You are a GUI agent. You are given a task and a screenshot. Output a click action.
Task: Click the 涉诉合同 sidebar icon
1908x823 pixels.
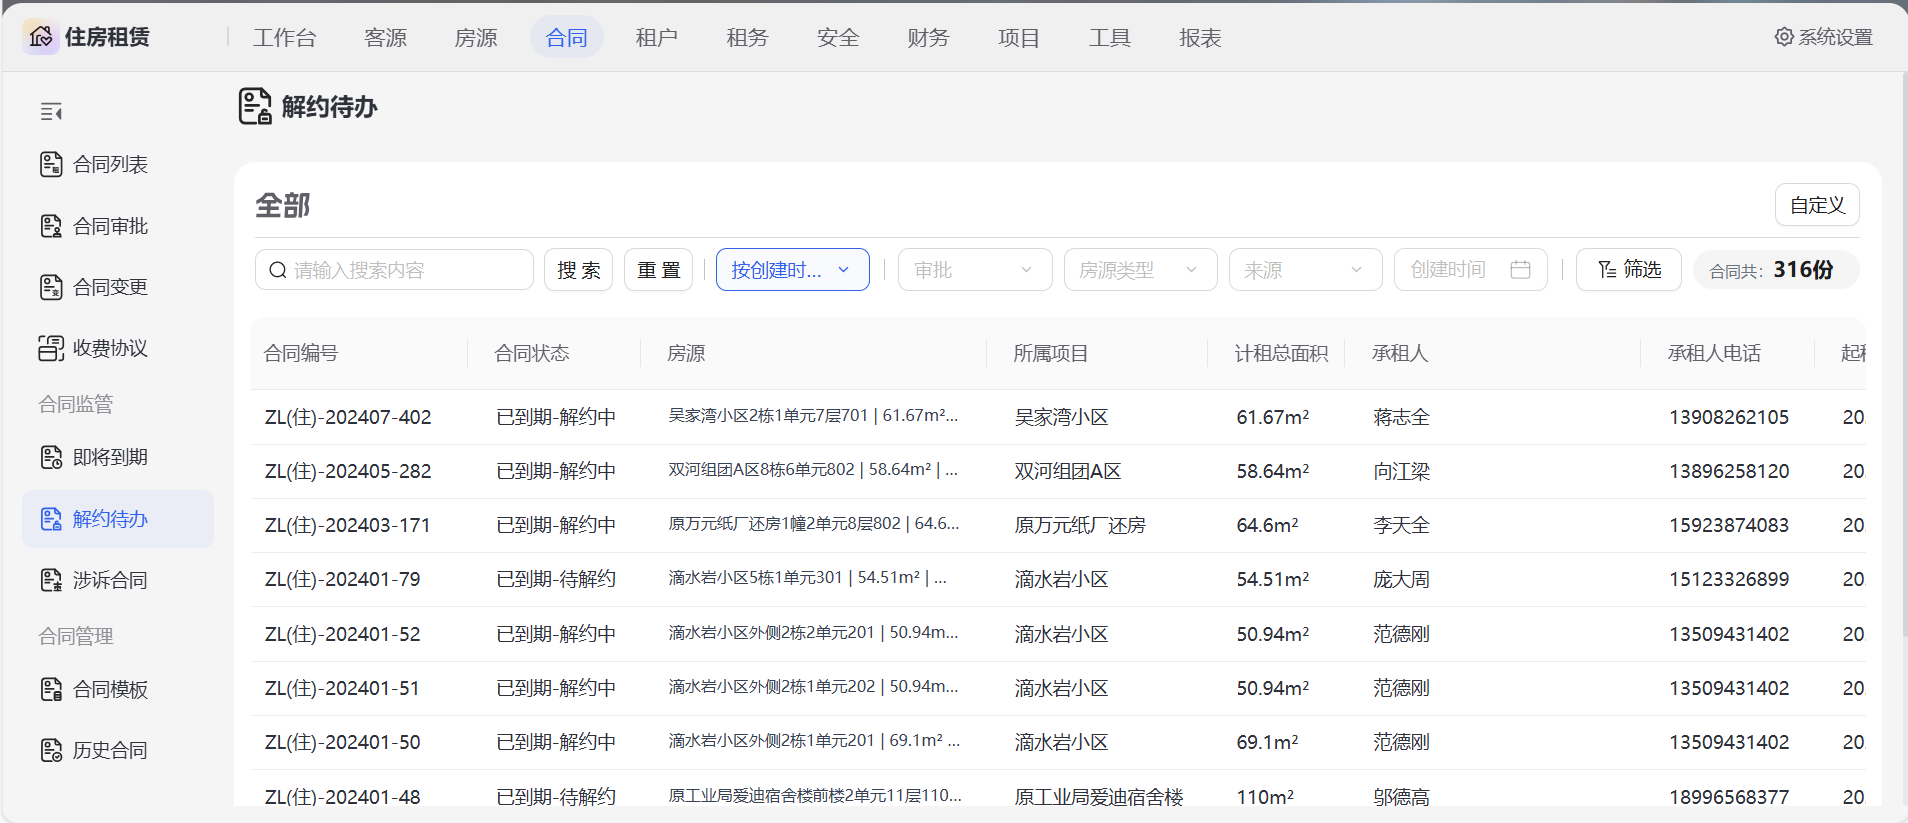click(51, 580)
